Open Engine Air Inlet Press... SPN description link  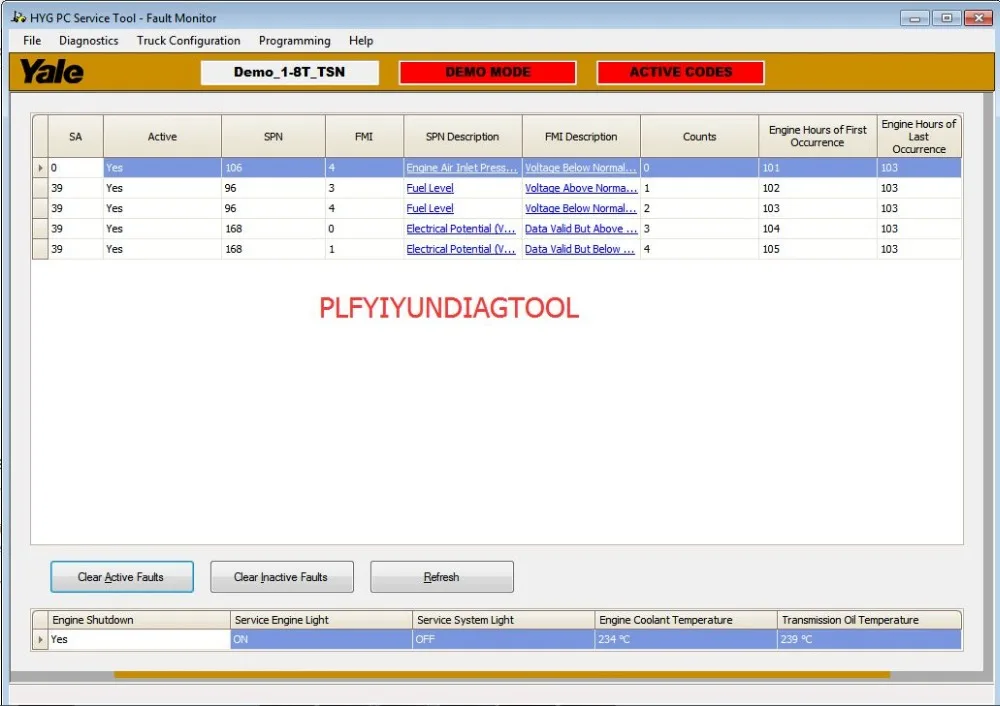coord(461,168)
